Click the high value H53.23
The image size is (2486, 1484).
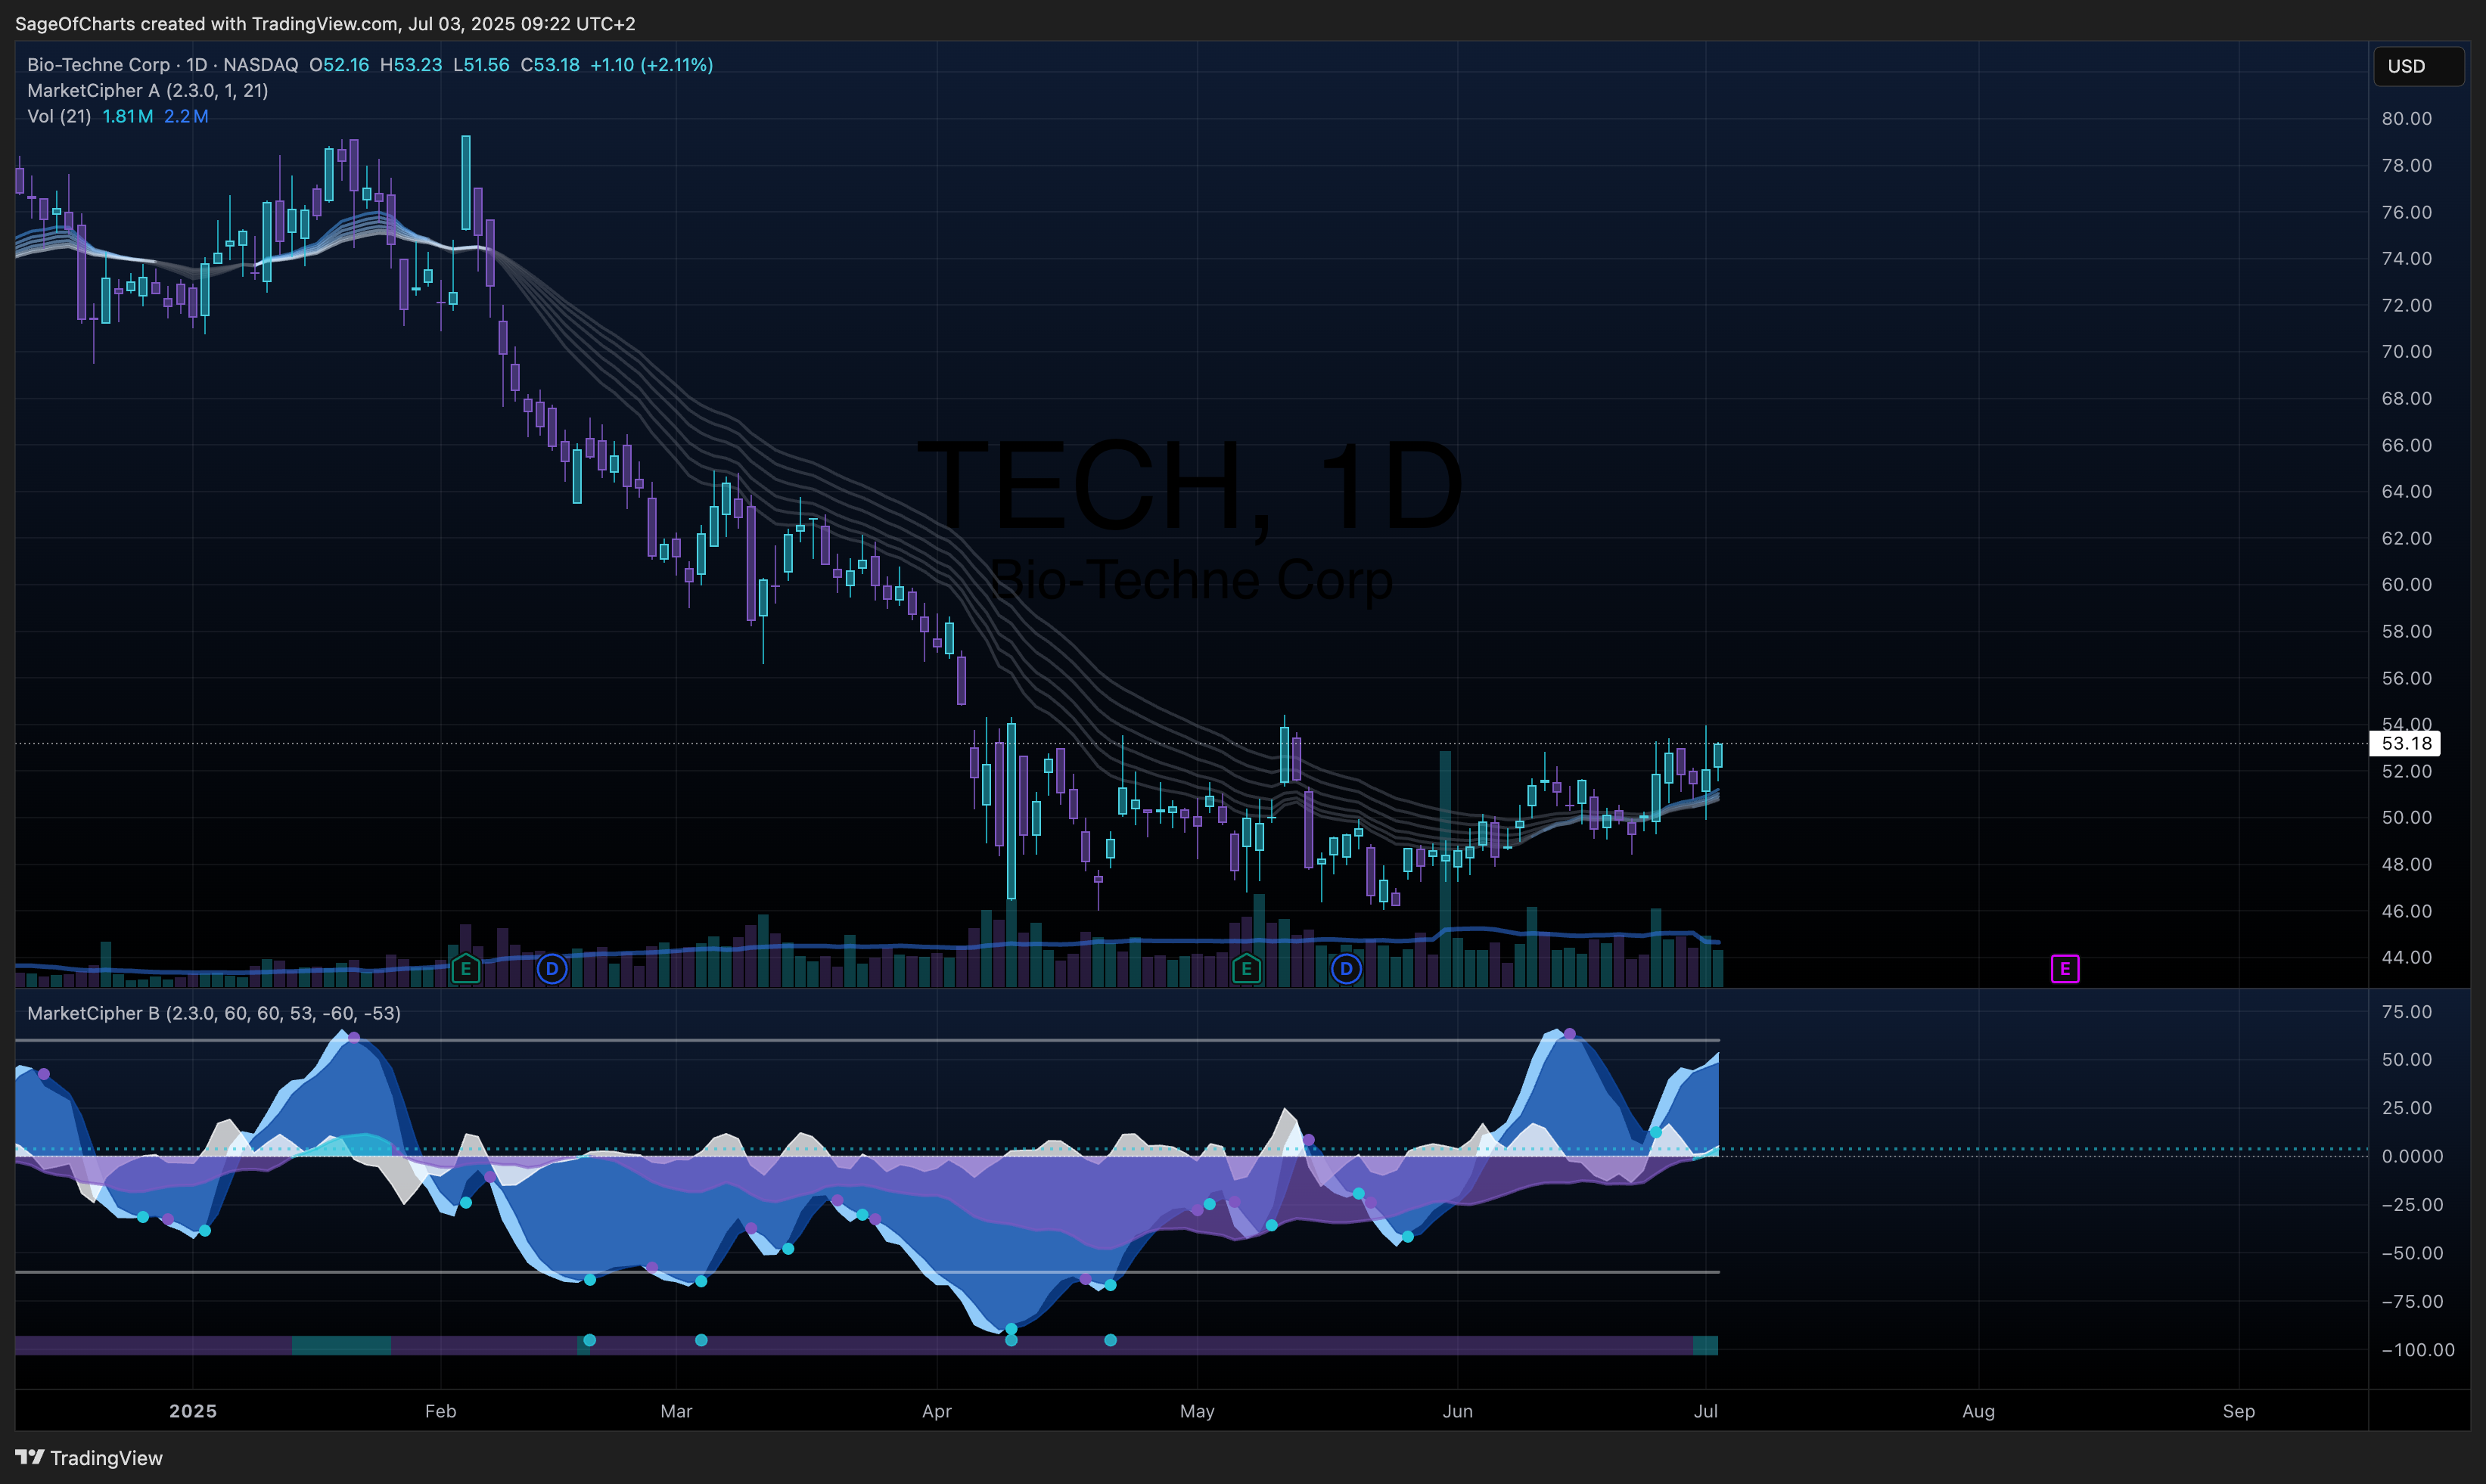[411, 65]
